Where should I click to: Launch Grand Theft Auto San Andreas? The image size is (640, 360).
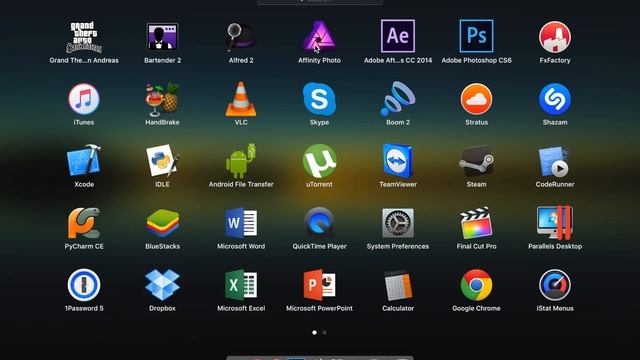tap(84, 37)
